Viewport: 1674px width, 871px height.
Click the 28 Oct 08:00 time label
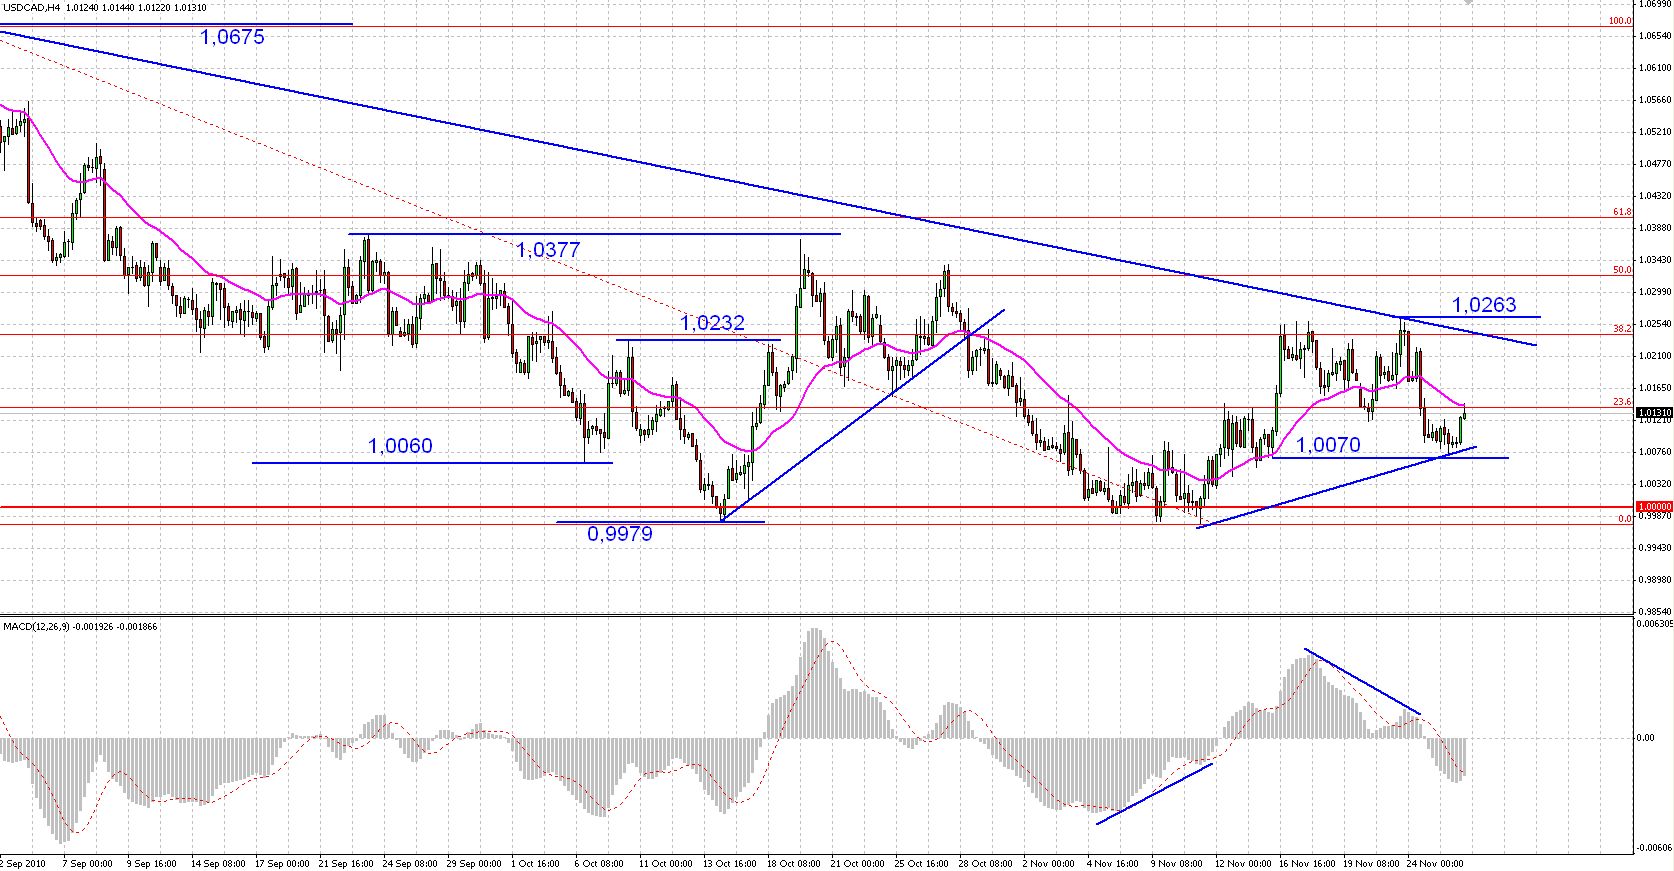pos(986,862)
